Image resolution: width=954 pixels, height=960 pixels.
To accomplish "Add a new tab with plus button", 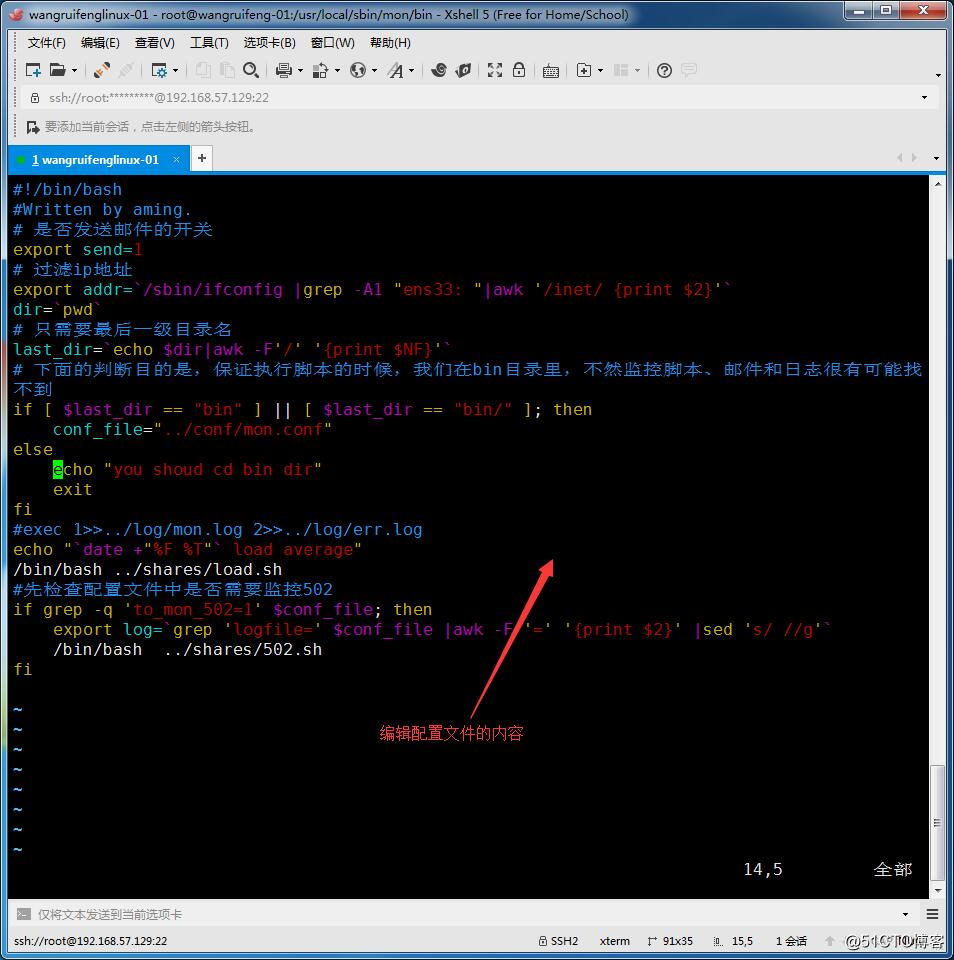I will tap(201, 159).
